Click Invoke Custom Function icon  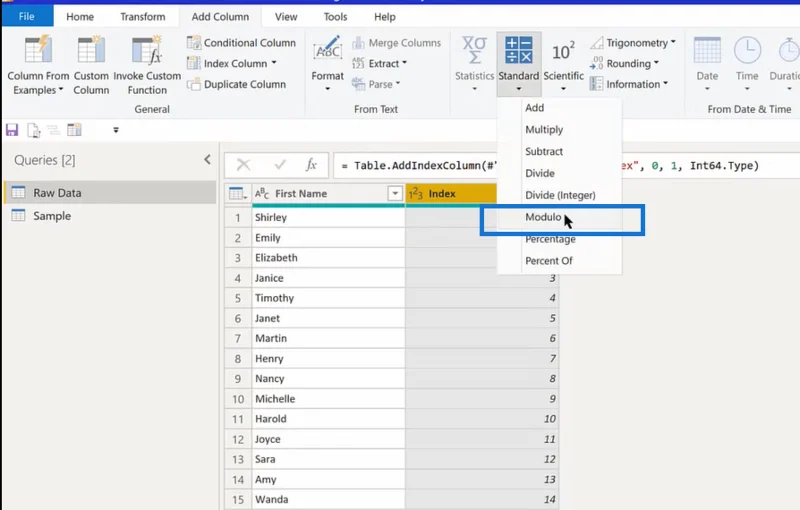pos(146,49)
